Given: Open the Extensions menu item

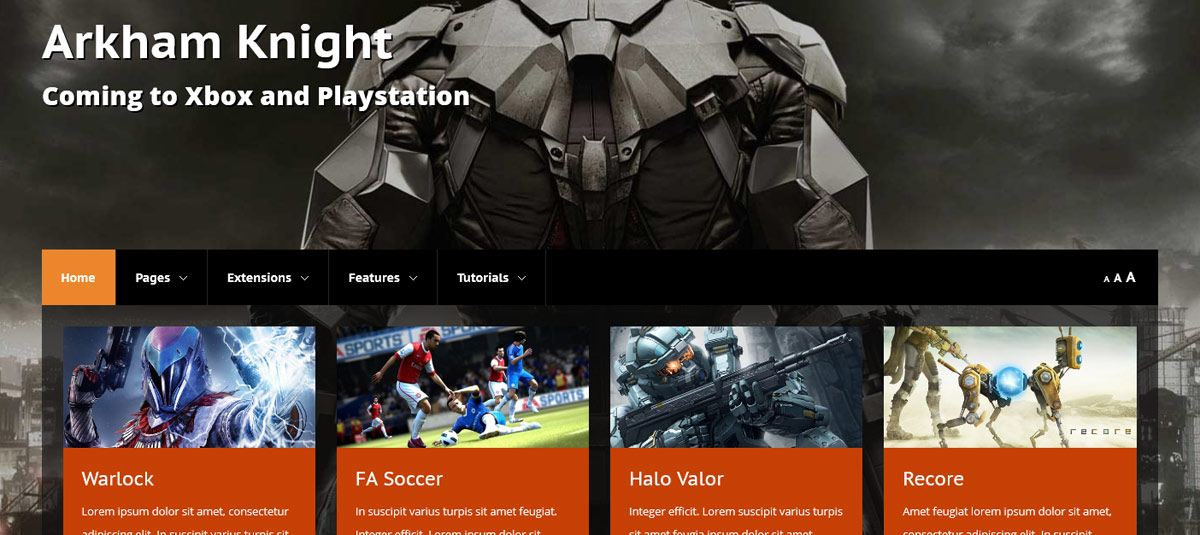Looking at the screenshot, I should pos(259,278).
